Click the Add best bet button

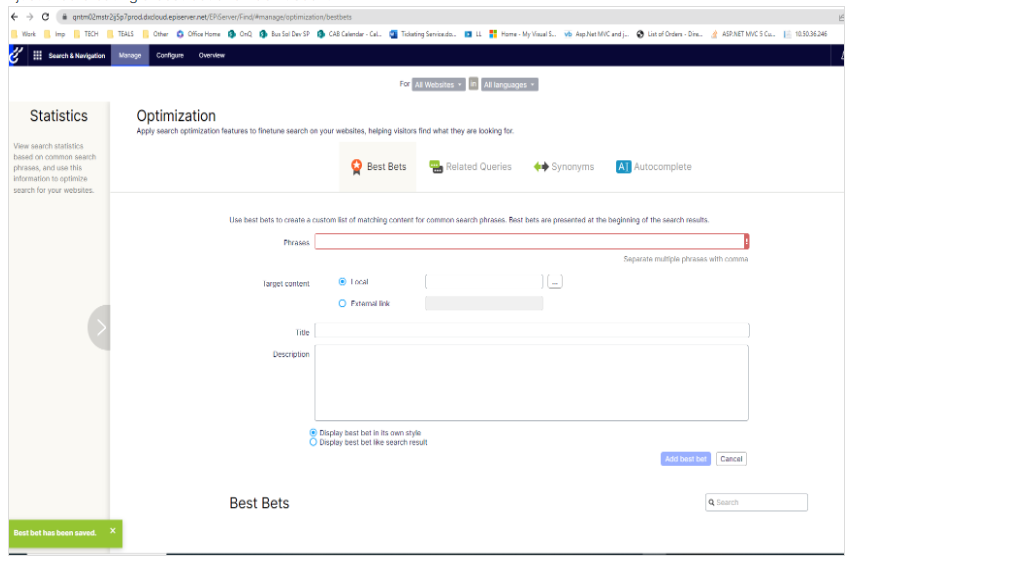click(x=685, y=459)
